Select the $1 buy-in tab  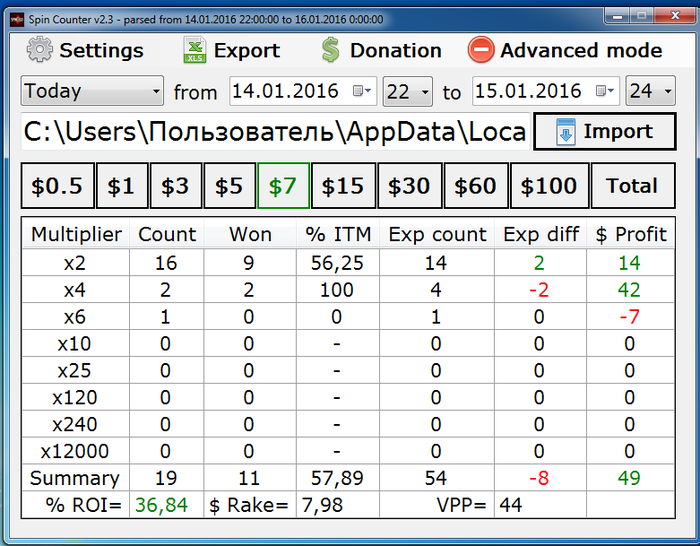click(122, 186)
